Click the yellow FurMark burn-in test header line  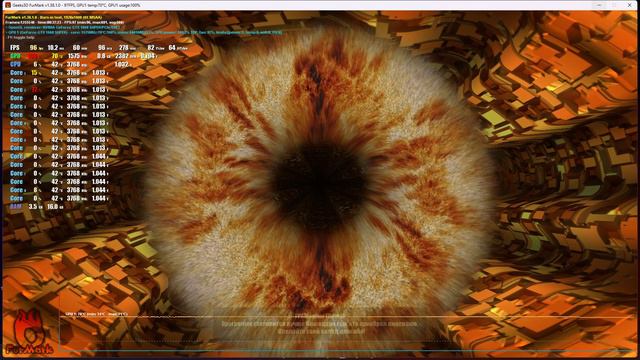coord(54,18)
